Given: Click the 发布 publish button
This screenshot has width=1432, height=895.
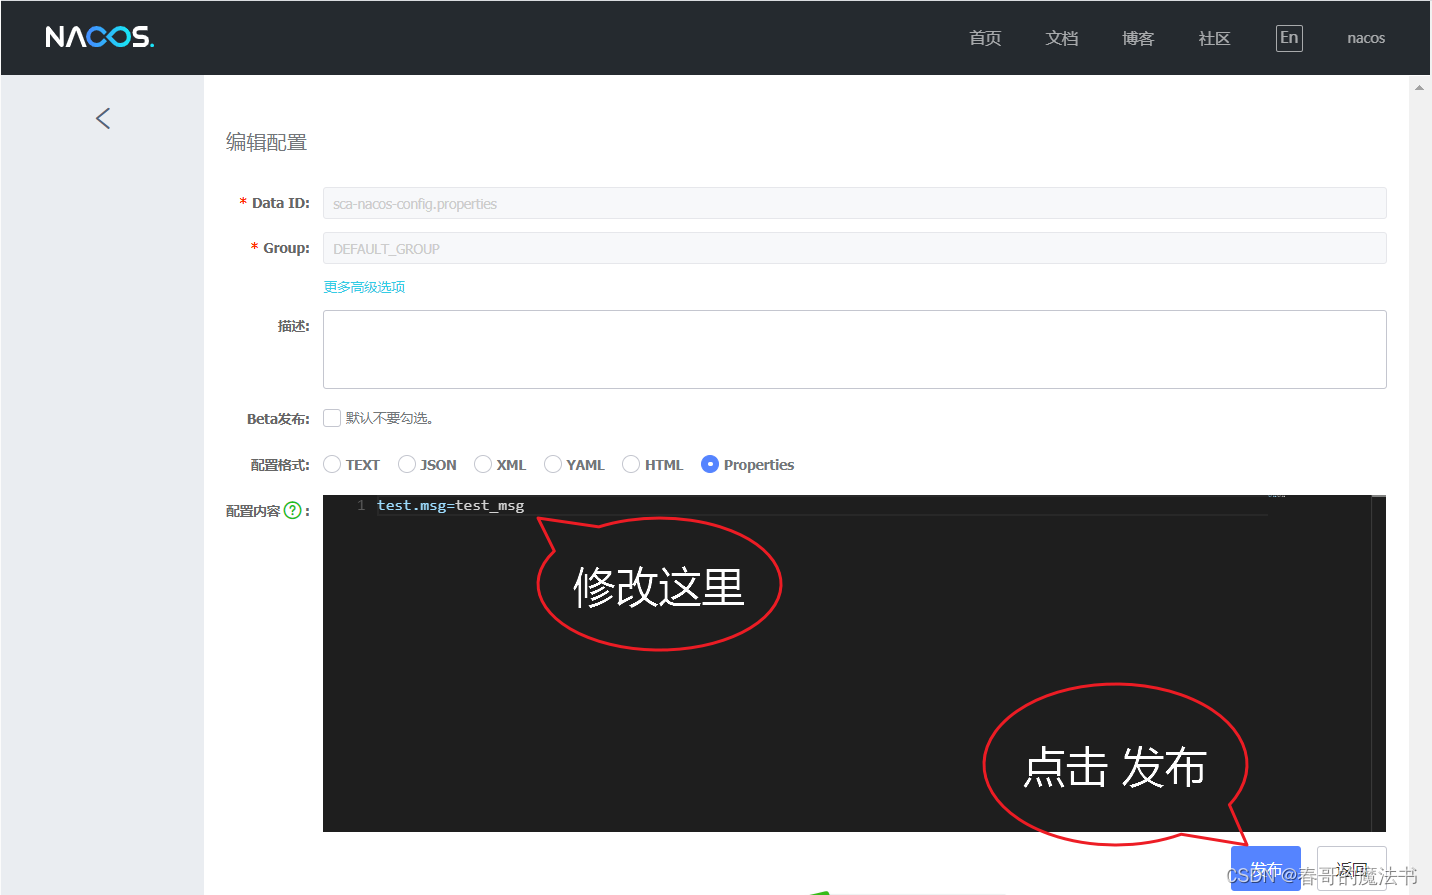Looking at the screenshot, I should tap(1265, 869).
